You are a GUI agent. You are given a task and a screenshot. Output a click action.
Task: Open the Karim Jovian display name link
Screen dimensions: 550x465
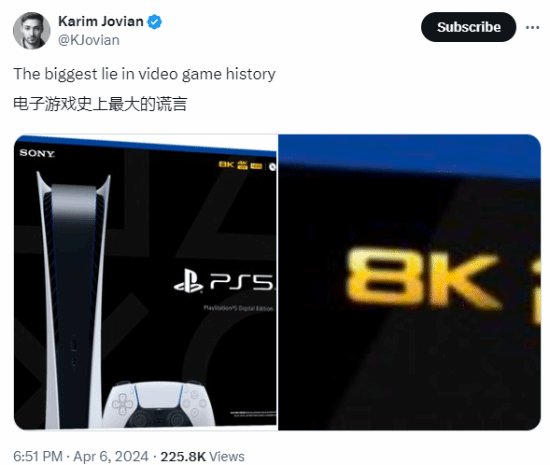click(101, 21)
